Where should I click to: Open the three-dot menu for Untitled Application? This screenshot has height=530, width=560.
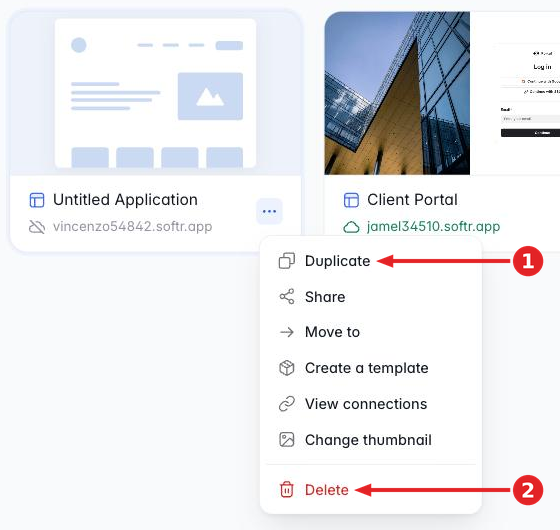point(269,211)
